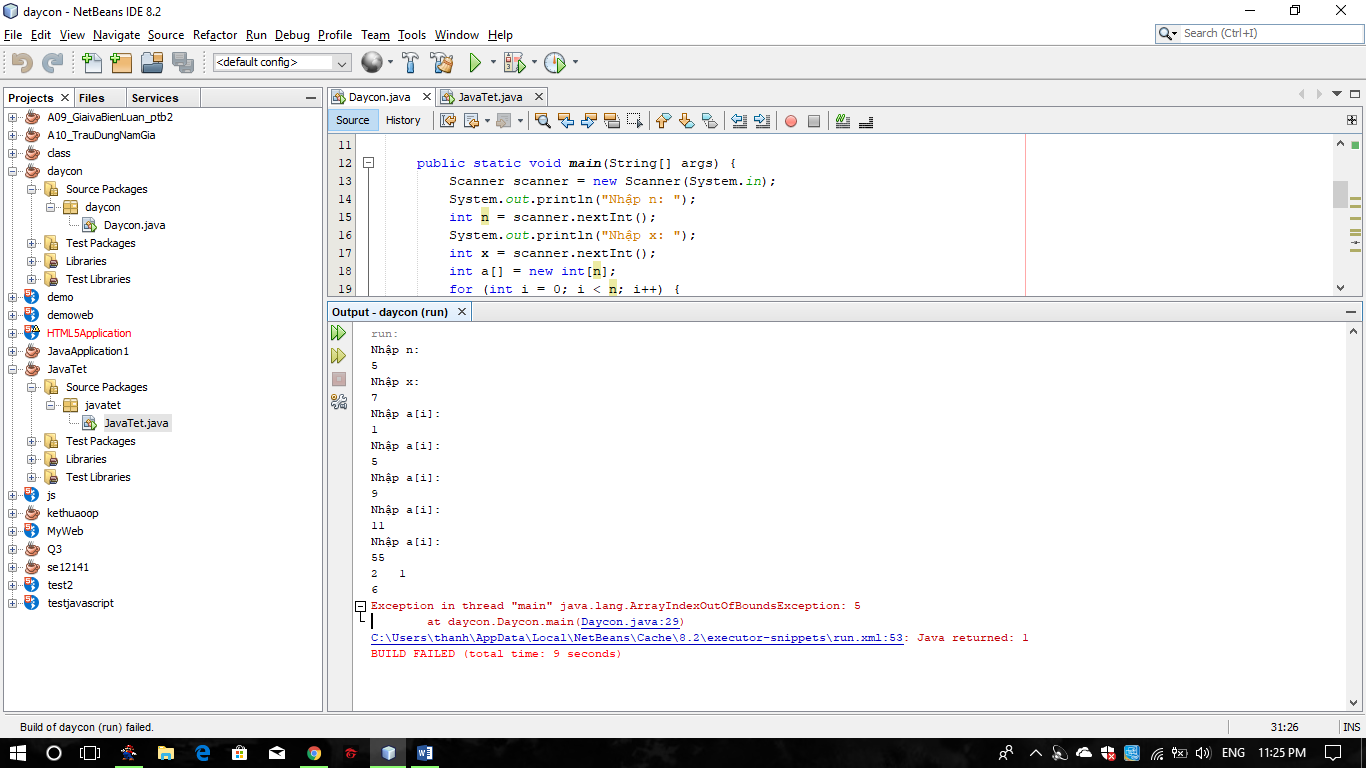Open the Daycon.java:29 stack trace link
Image resolution: width=1366 pixels, height=768 pixels.
tap(629, 622)
